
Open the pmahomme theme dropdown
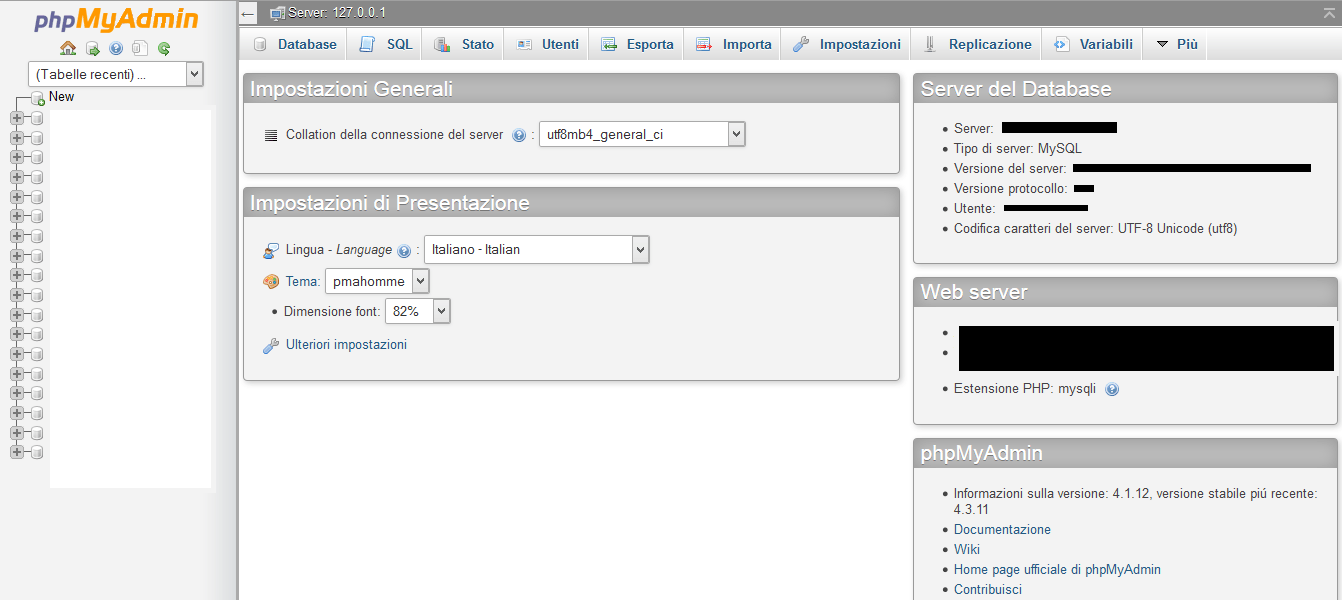[x=377, y=282]
